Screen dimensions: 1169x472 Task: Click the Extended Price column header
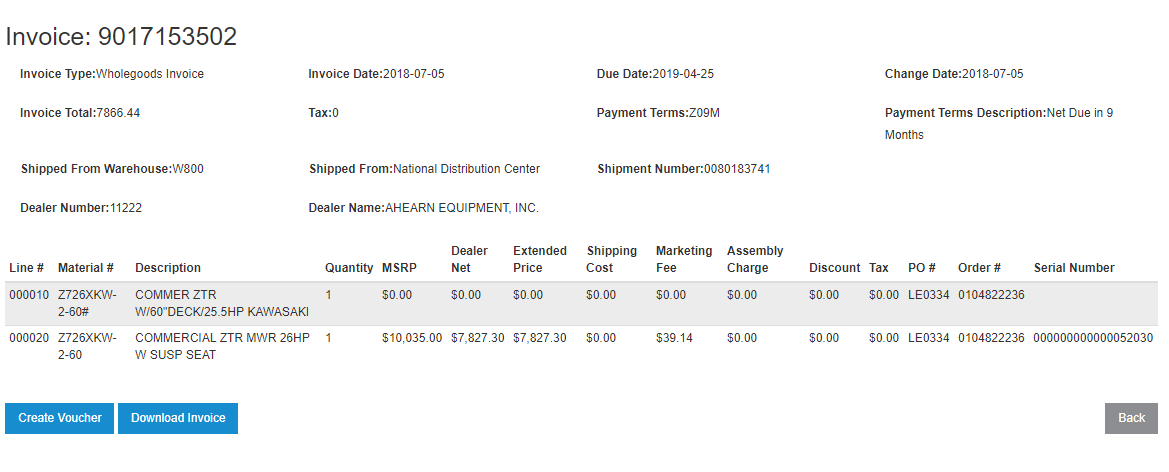(x=540, y=259)
